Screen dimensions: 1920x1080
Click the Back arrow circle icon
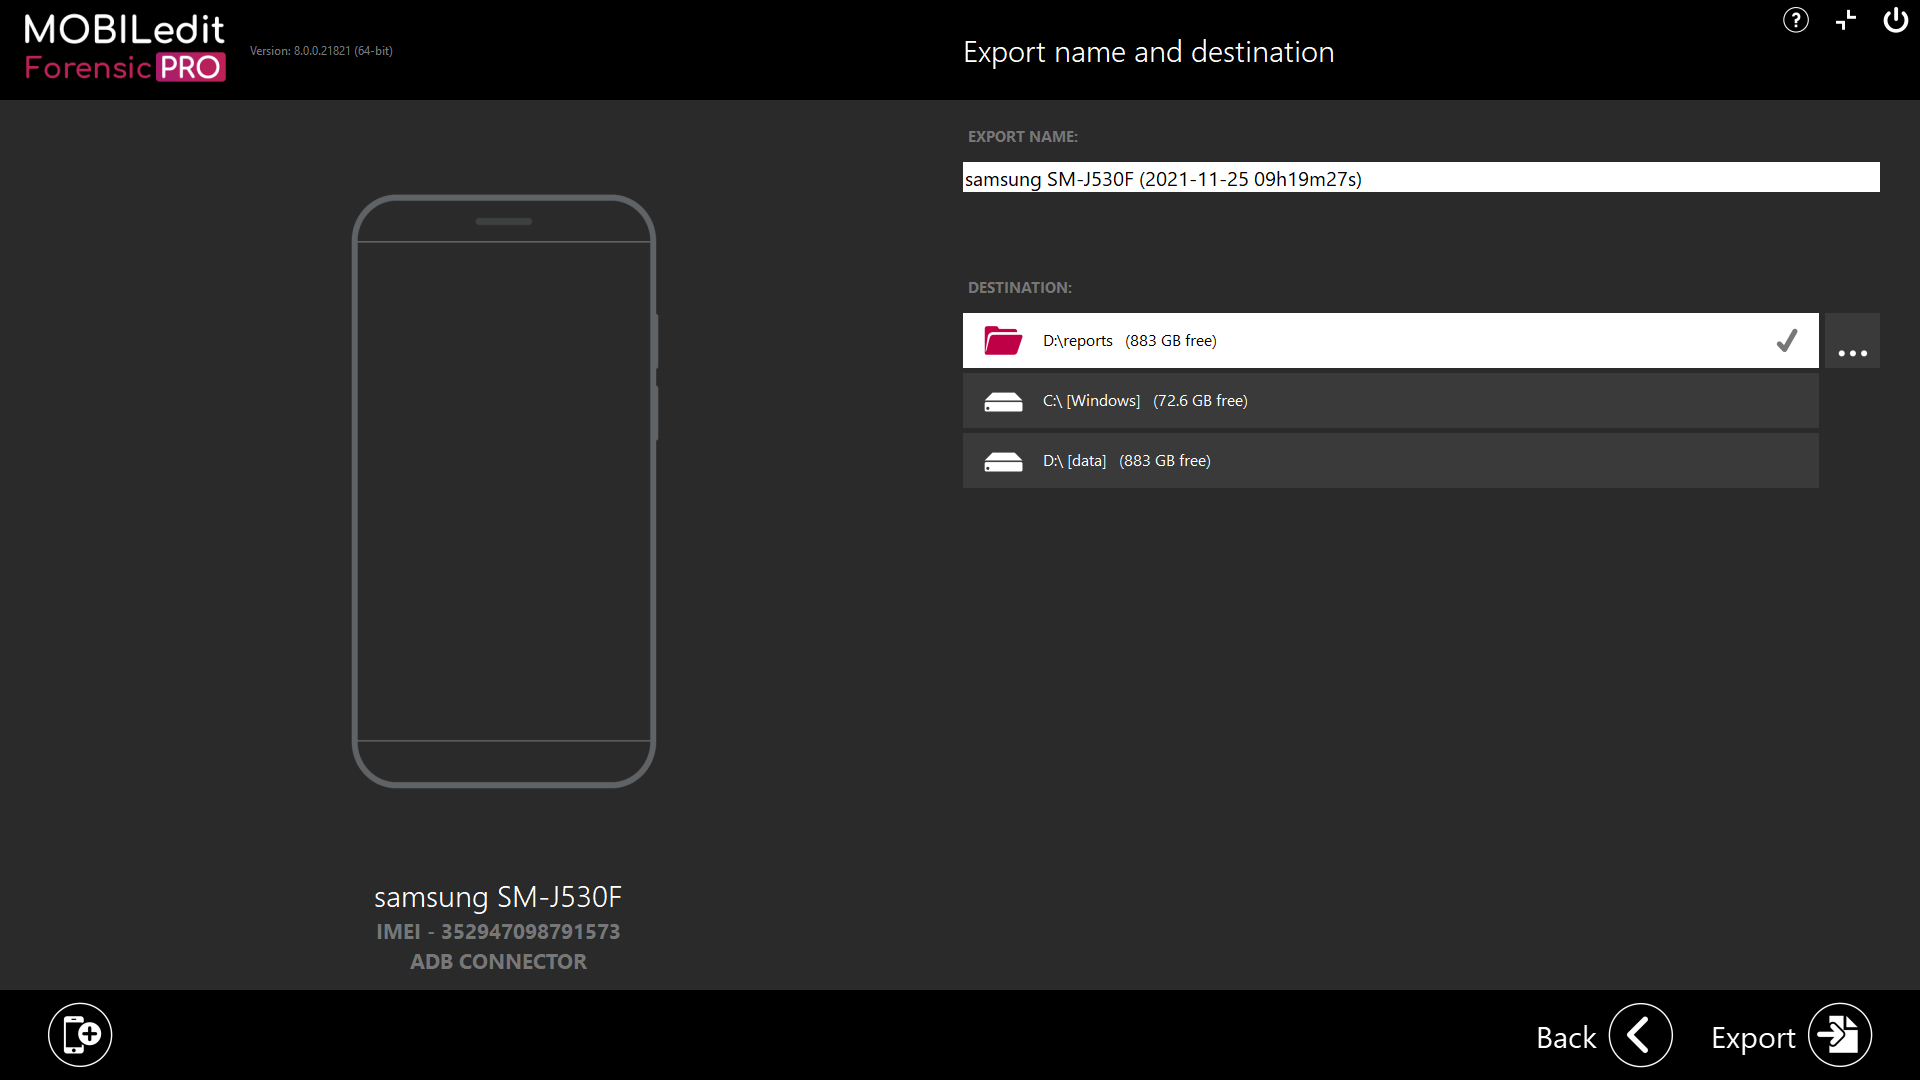1640,1035
